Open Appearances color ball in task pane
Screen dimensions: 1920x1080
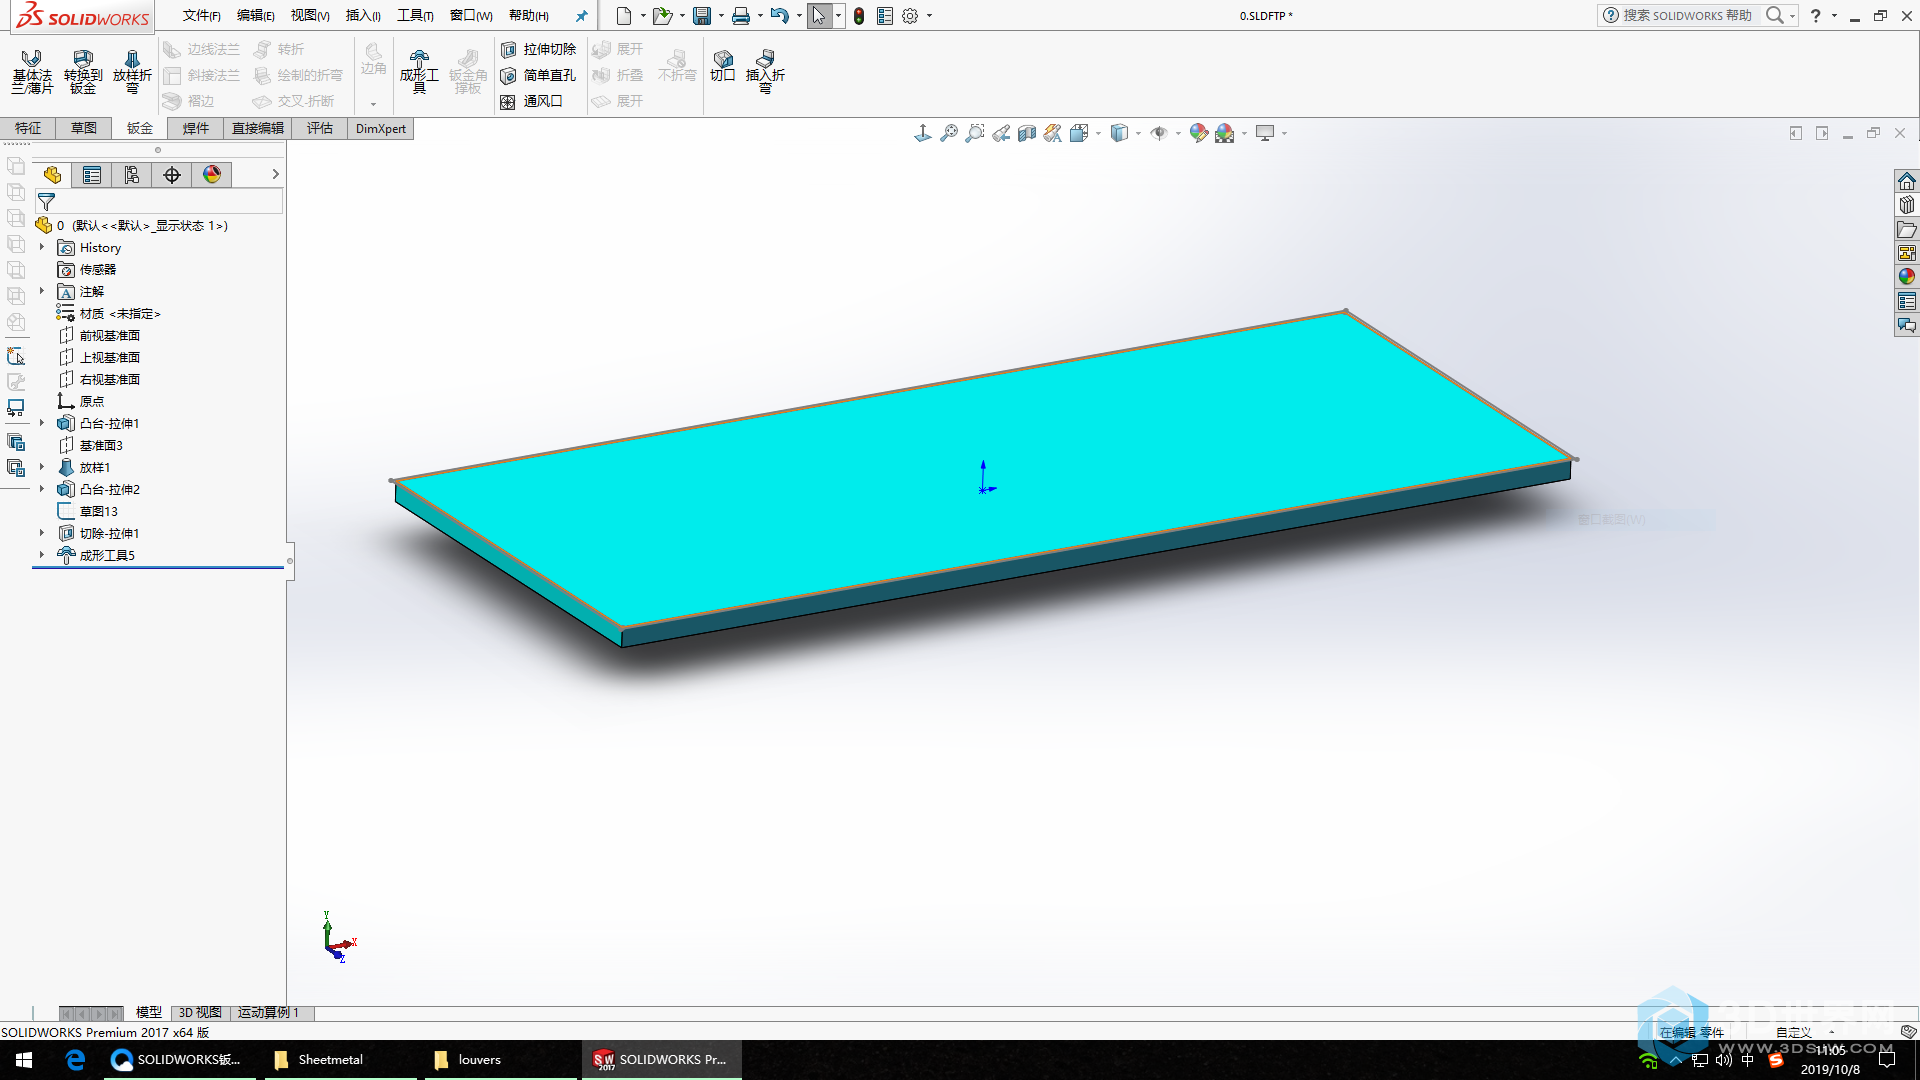(1907, 277)
